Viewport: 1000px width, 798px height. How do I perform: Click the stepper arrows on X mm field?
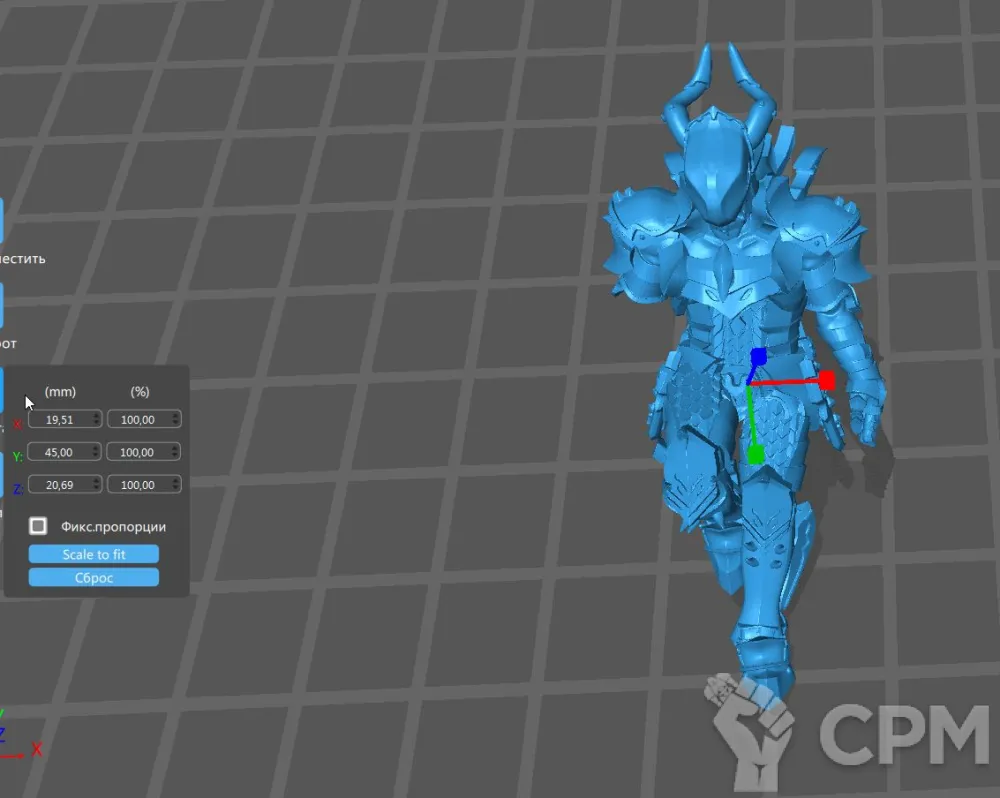tap(95, 420)
